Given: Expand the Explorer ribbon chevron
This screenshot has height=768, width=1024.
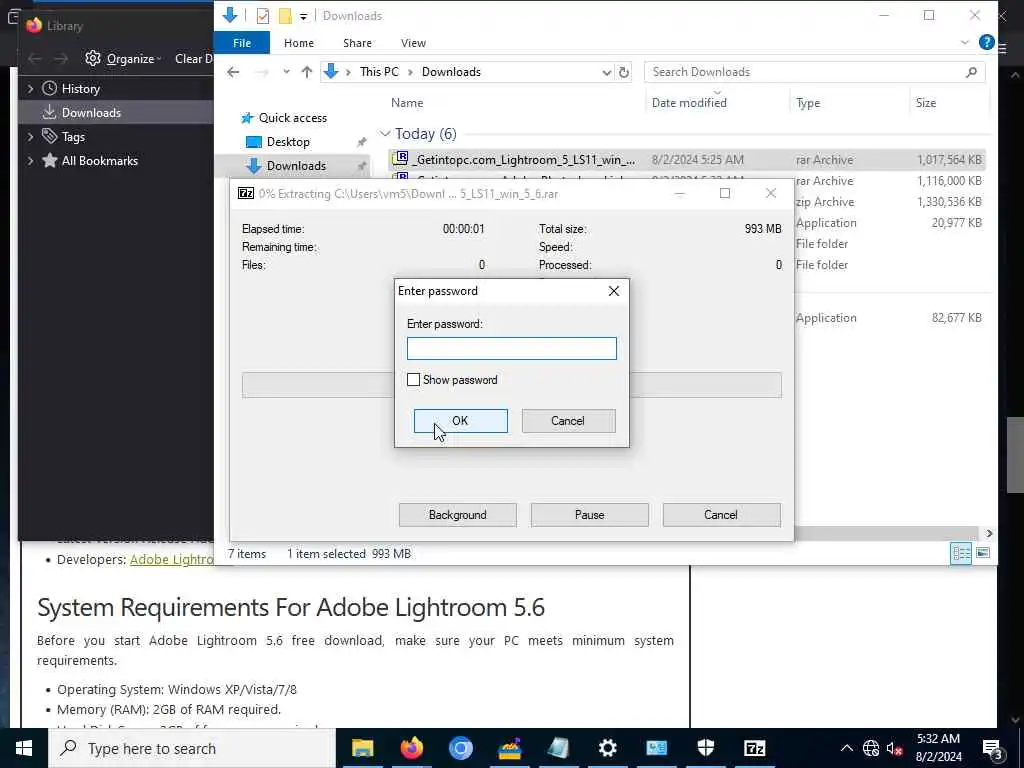Looking at the screenshot, I should [x=965, y=42].
